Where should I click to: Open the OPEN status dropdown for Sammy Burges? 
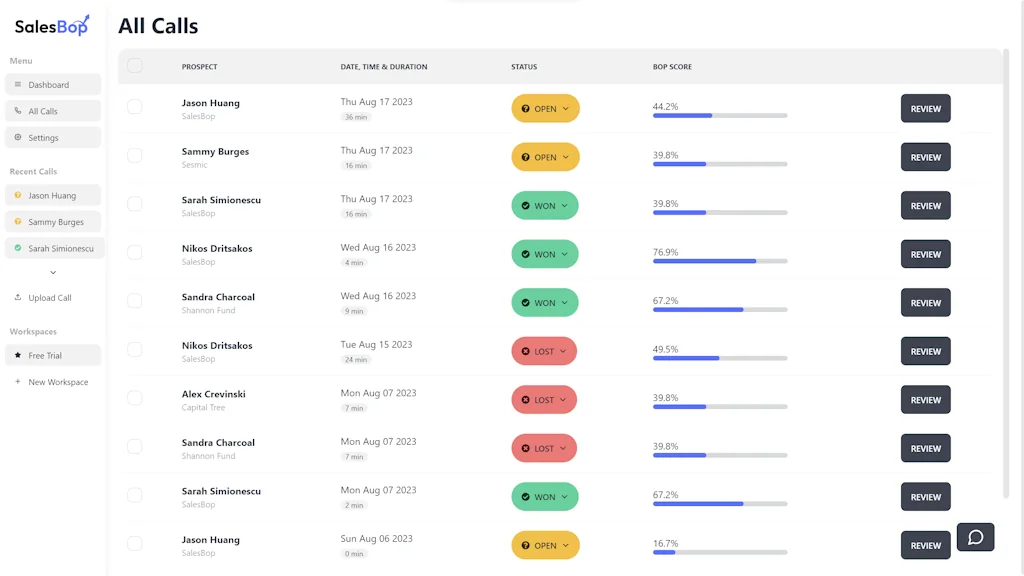point(545,156)
